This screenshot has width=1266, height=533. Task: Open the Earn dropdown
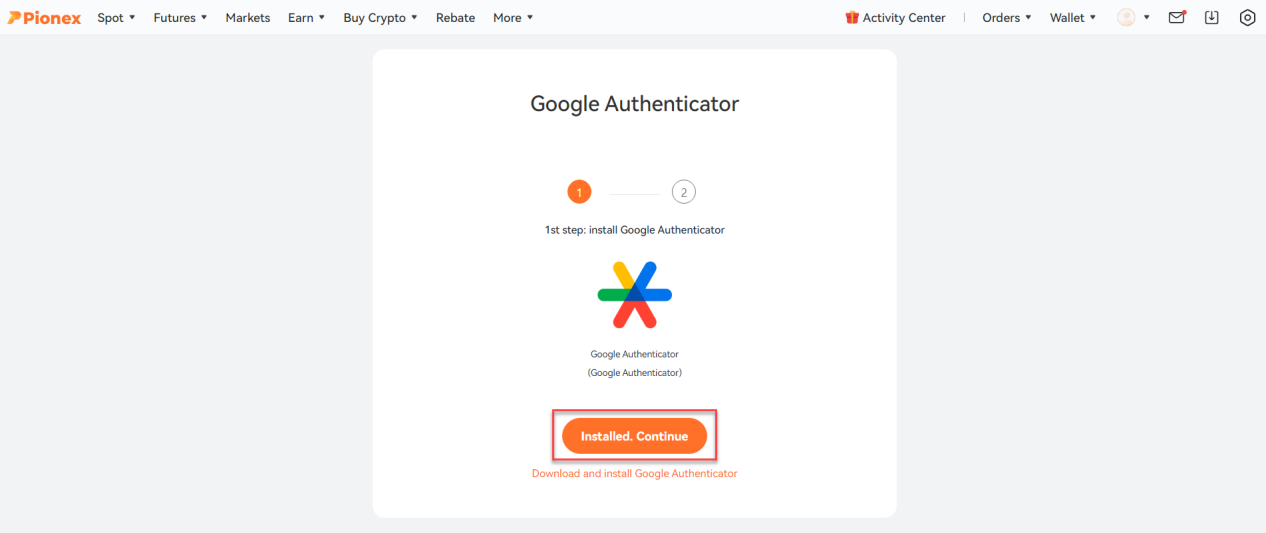tap(306, 17)
